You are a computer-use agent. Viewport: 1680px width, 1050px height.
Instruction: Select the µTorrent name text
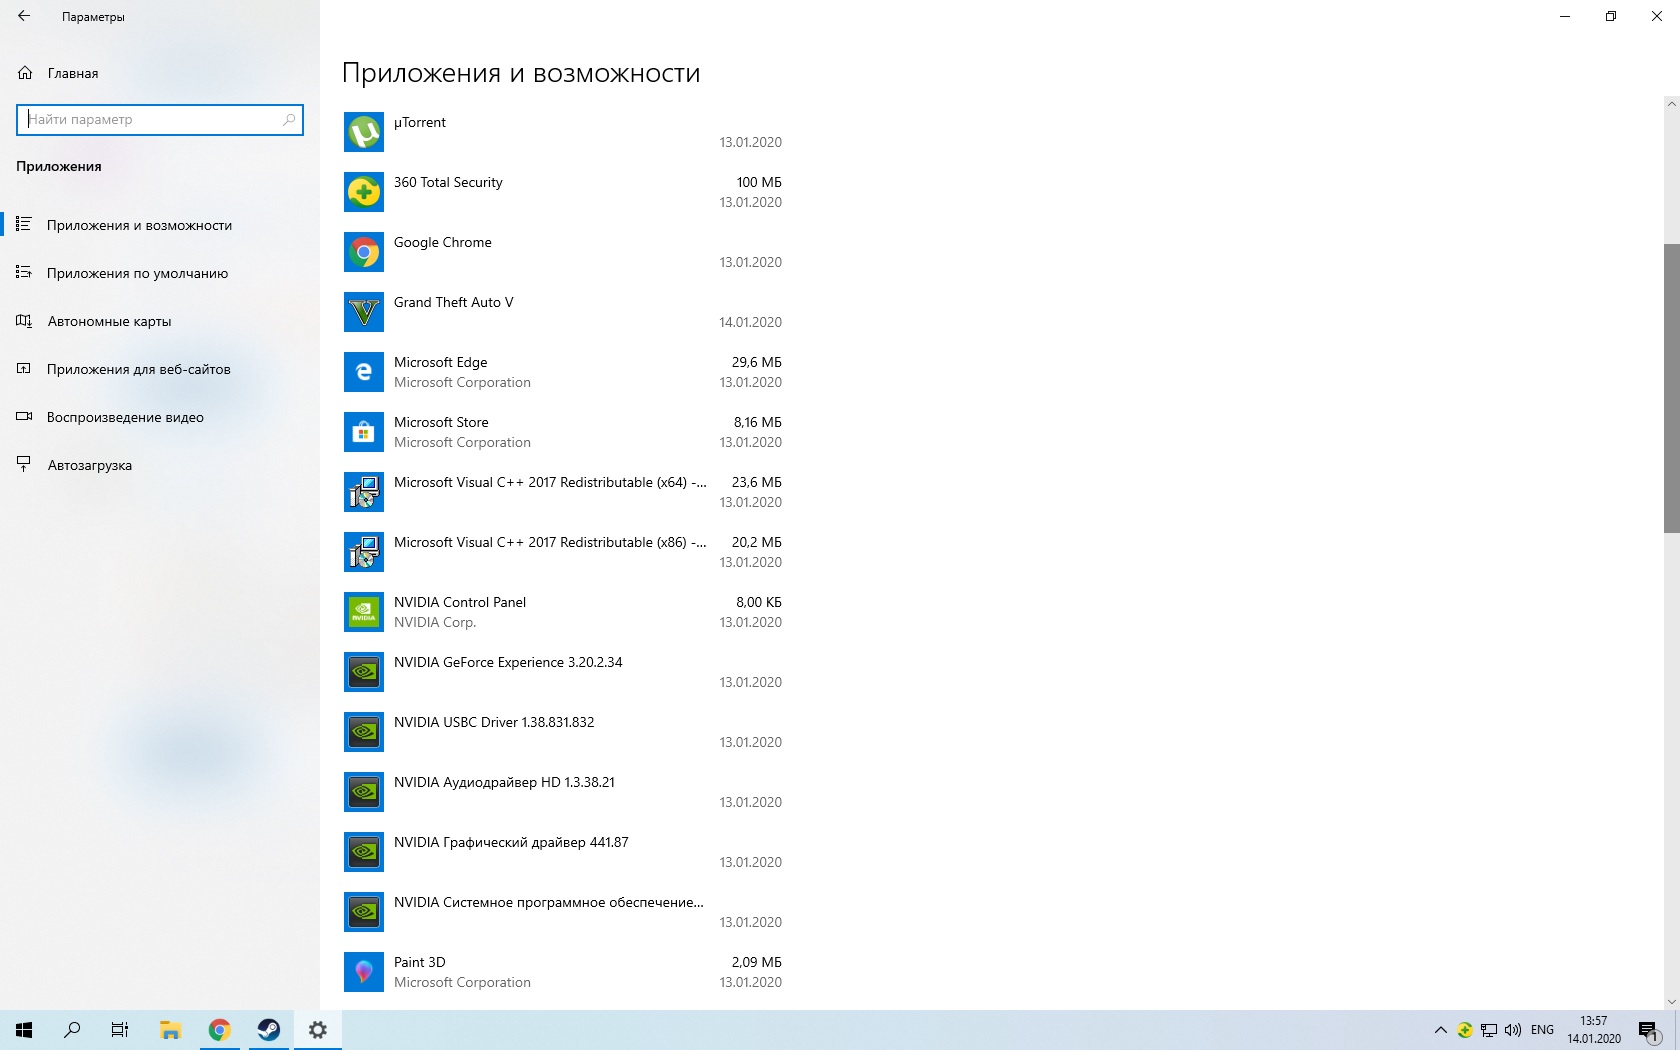(x=420, y=122)
